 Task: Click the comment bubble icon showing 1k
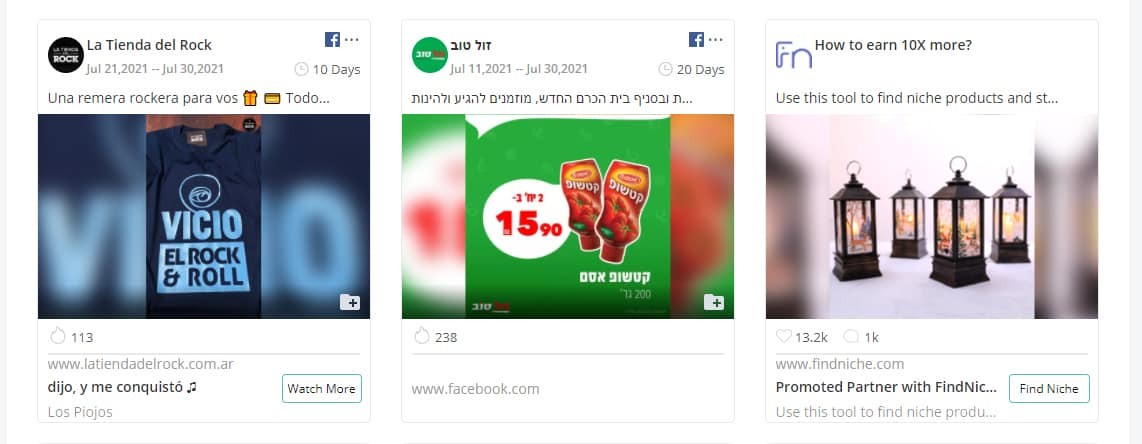[x=851, y=336]
